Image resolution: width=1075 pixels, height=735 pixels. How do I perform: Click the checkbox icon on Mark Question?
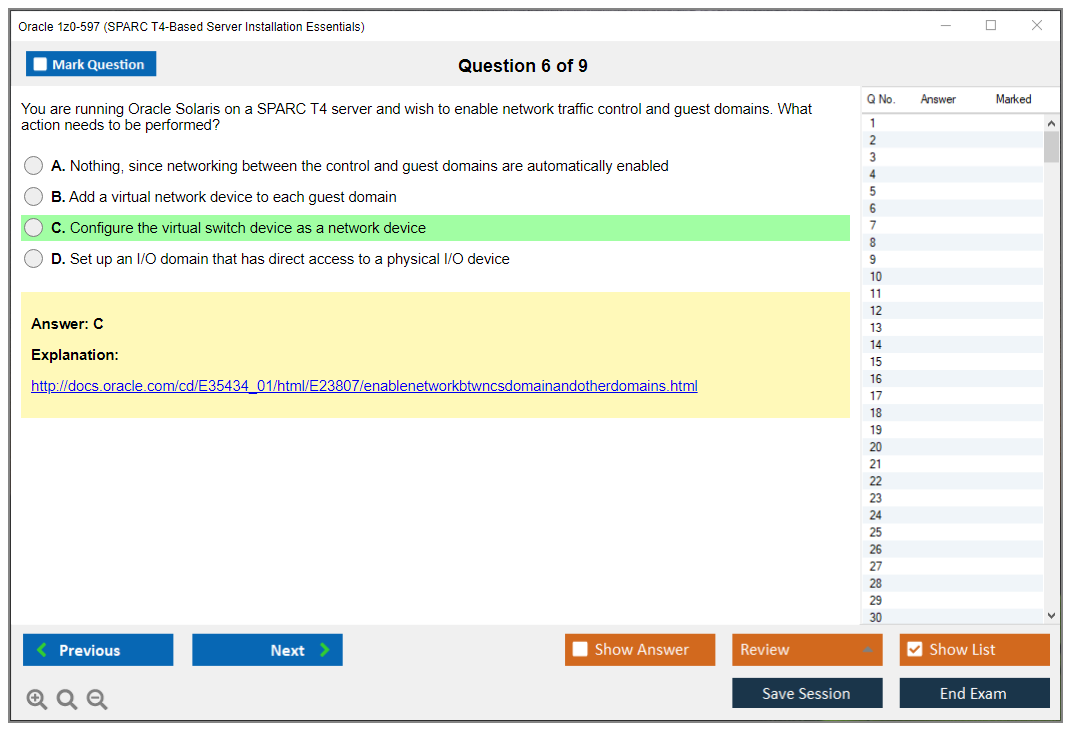click(x=40, y=63)
